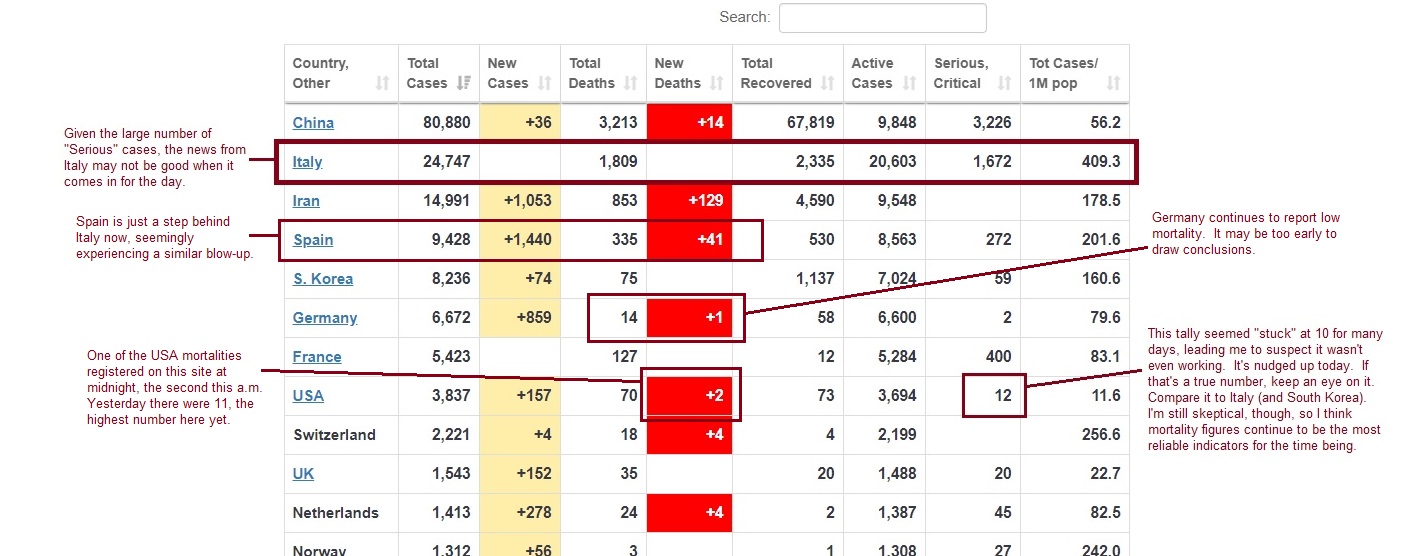Sort by Active Cases arrows icon
Screen dimensions: 1404x556
pos(911,84)
